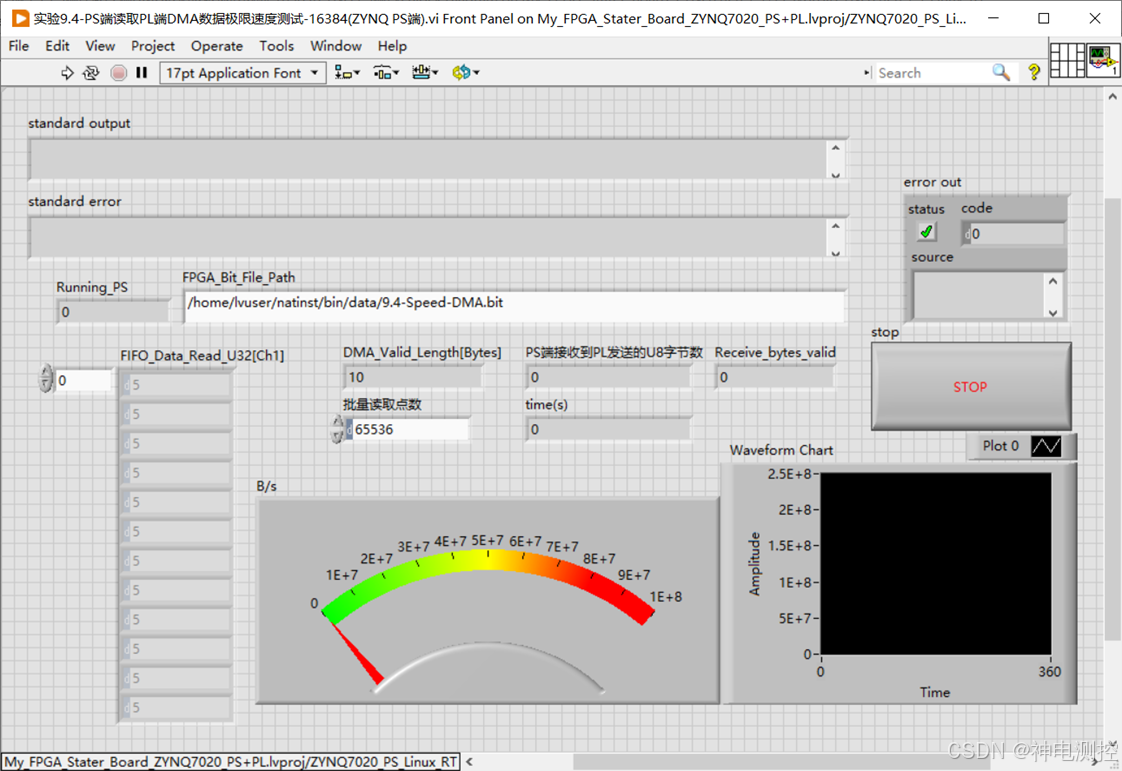
Task: Click the Plot 0 legend line icon
Action: coord(1045,446)
